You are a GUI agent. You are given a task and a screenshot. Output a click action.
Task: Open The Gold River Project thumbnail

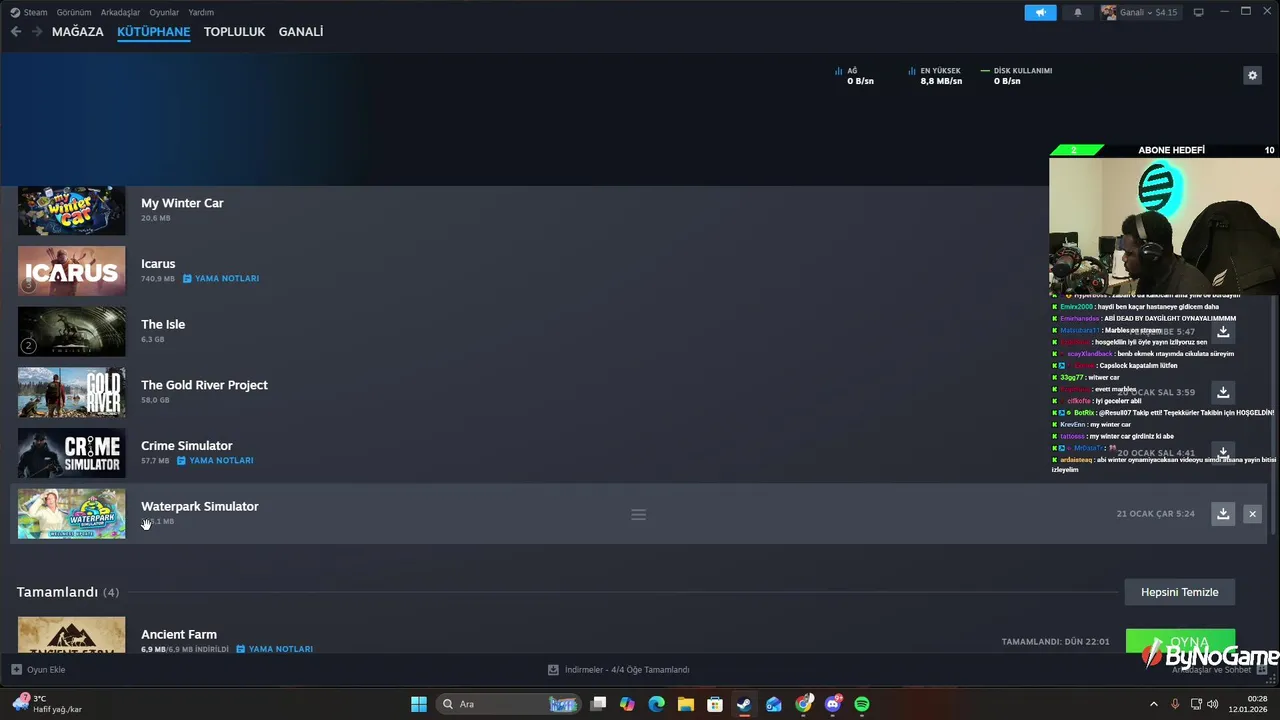pyautogui.click(x=72, y=393)
